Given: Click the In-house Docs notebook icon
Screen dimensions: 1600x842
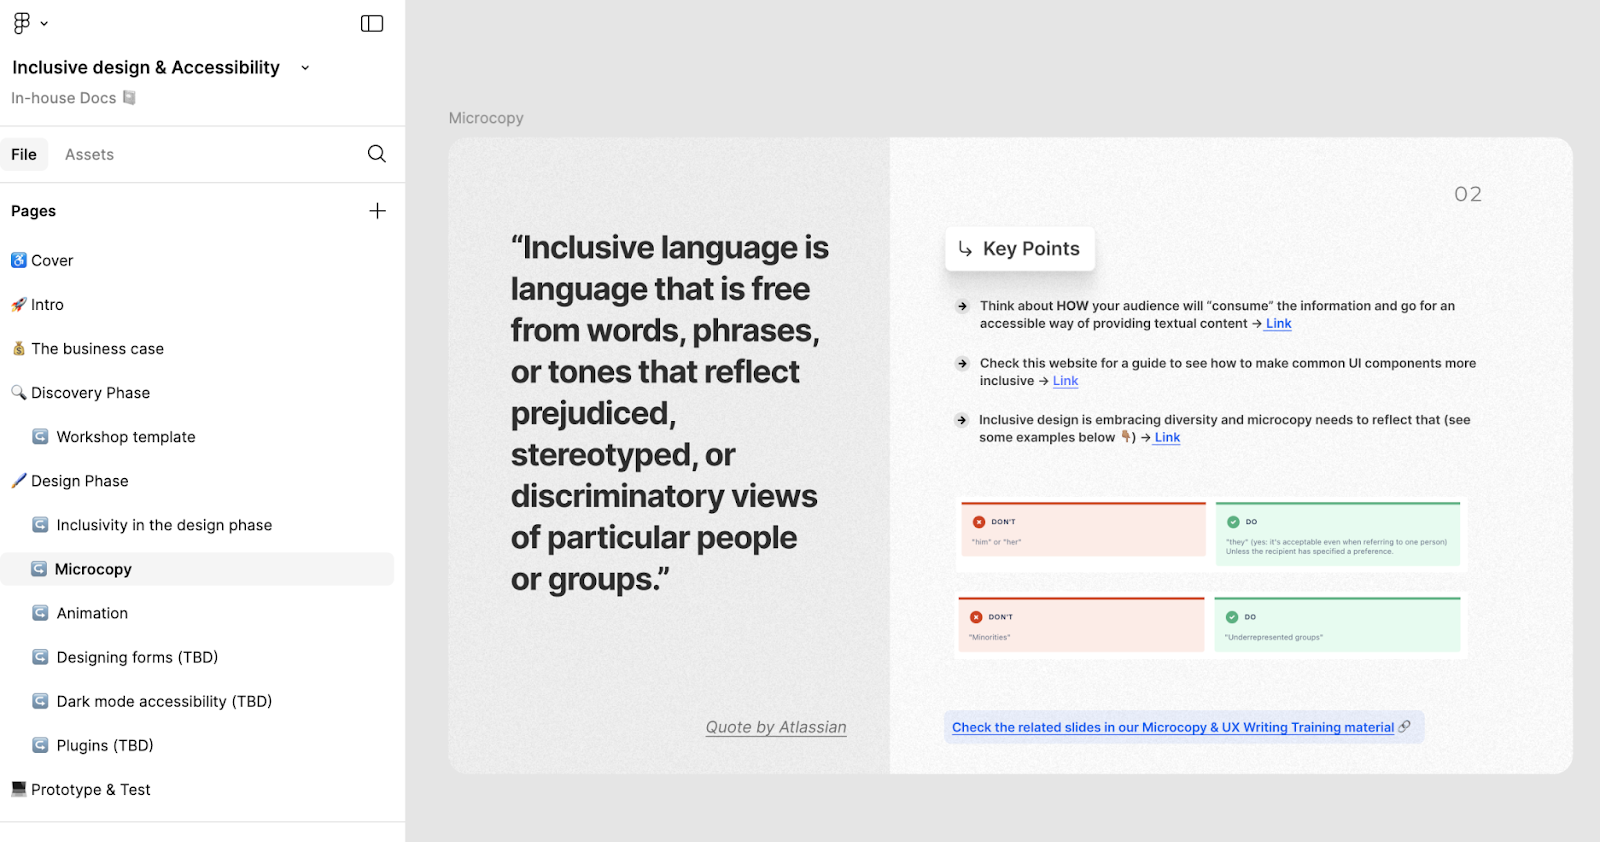Looking at the screenshot, I should (x=130, y=97).
